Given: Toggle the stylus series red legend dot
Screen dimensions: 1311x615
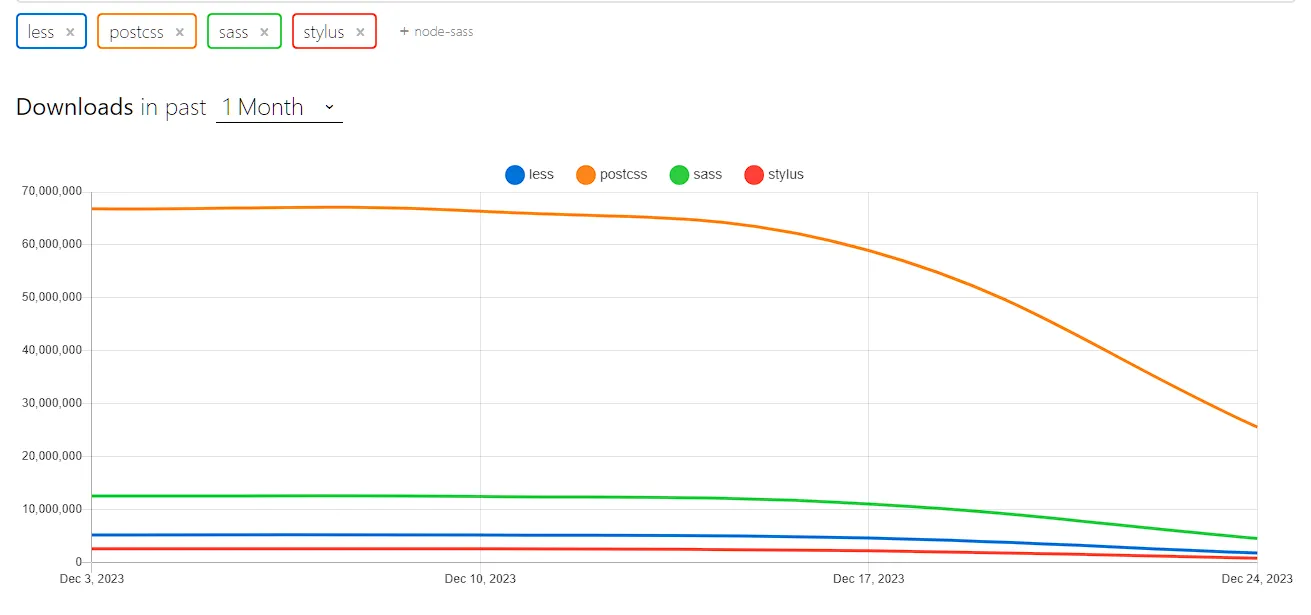Looking at the screenshot, I should pos(754,175).
